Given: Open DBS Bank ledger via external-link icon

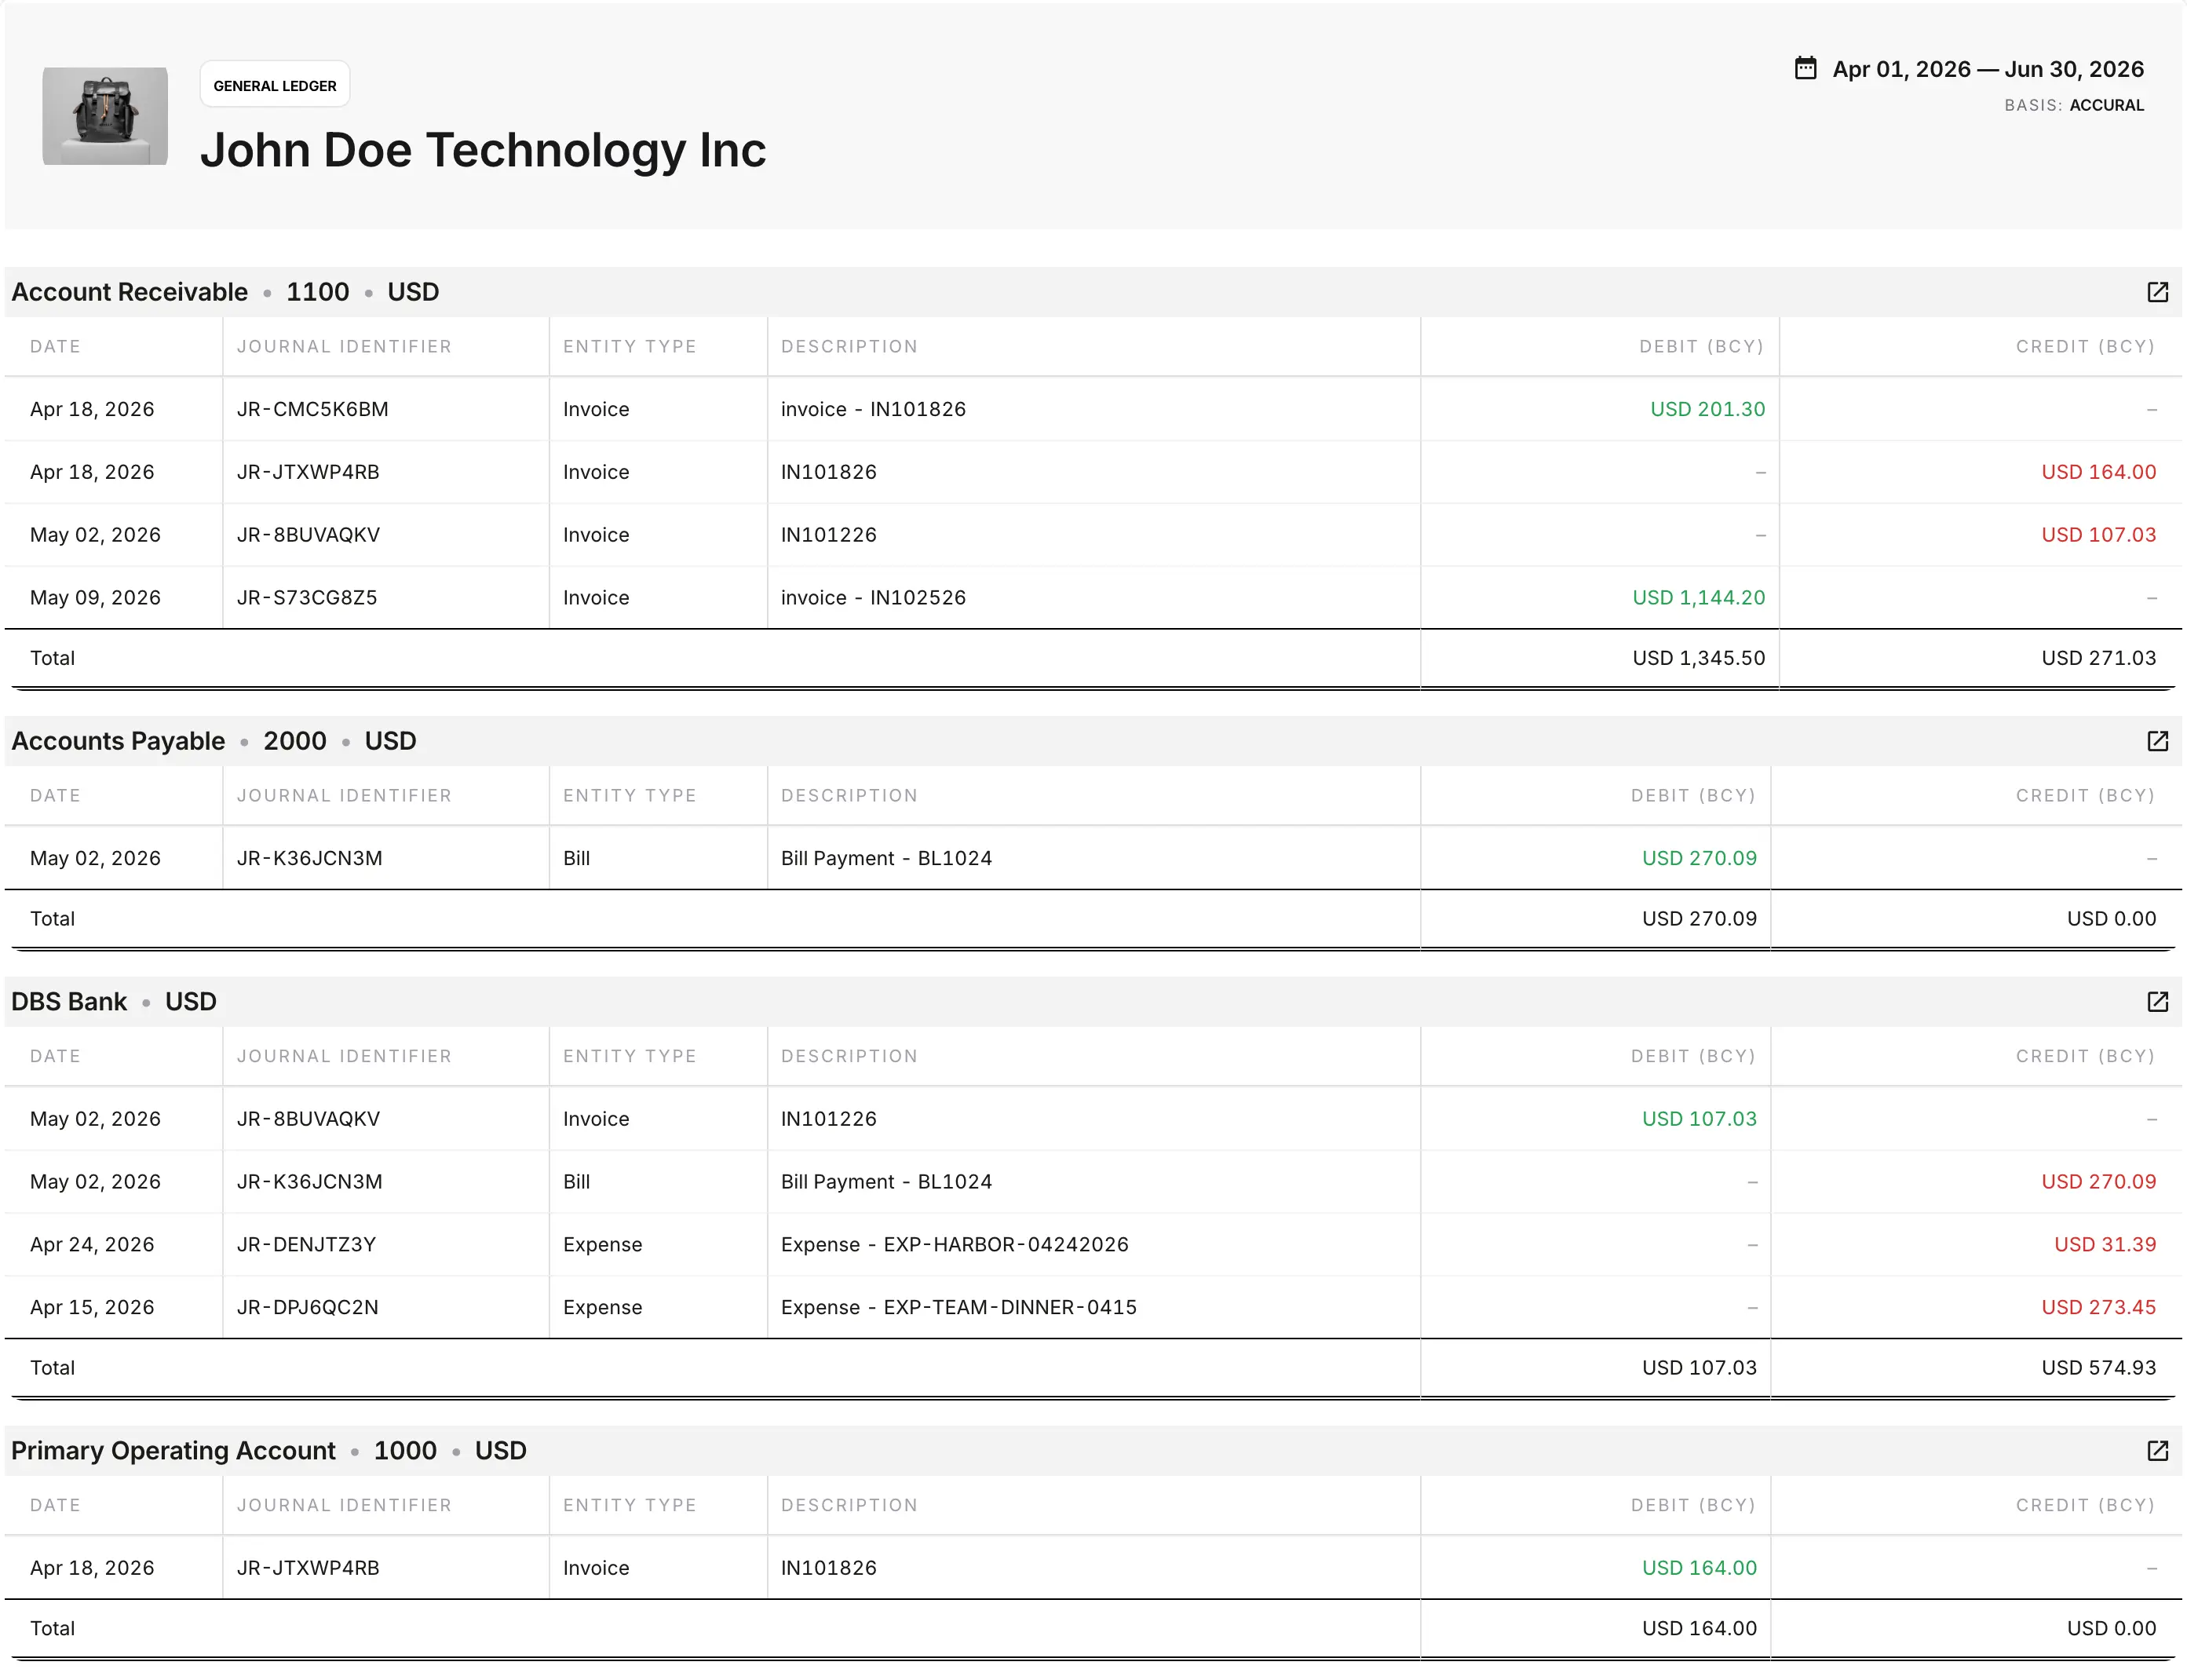Looking at the screenshot, I should 2157,1002.
